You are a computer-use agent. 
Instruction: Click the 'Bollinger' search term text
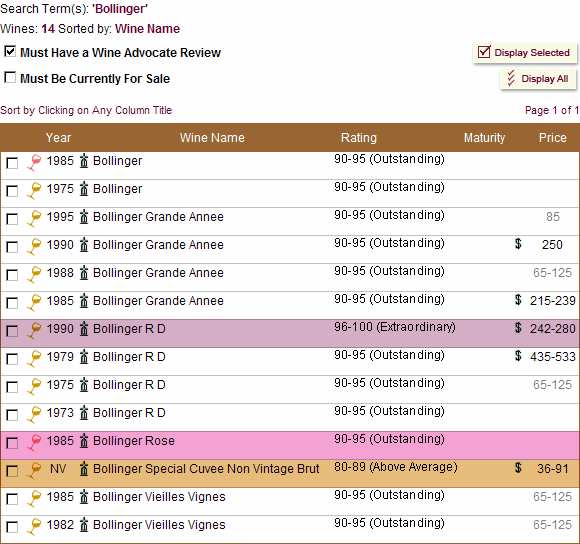coord(120,9)
